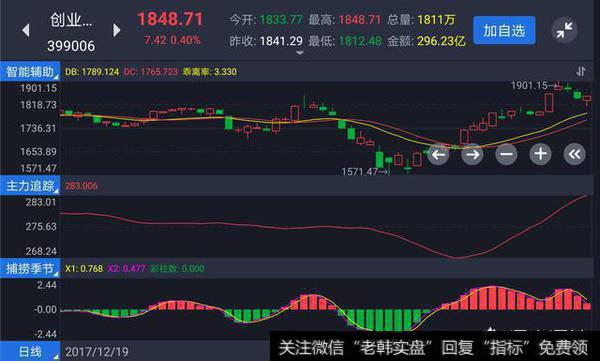
Task: Click the previous close value 1841.29
Action: 281,41
